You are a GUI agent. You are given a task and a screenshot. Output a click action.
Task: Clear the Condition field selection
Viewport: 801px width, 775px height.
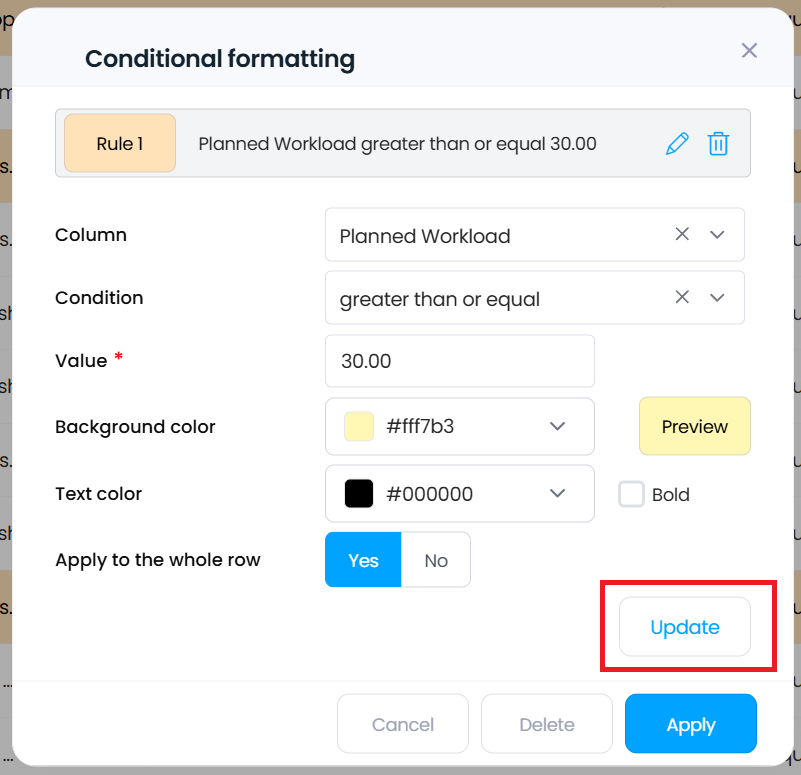click(682, 297)
